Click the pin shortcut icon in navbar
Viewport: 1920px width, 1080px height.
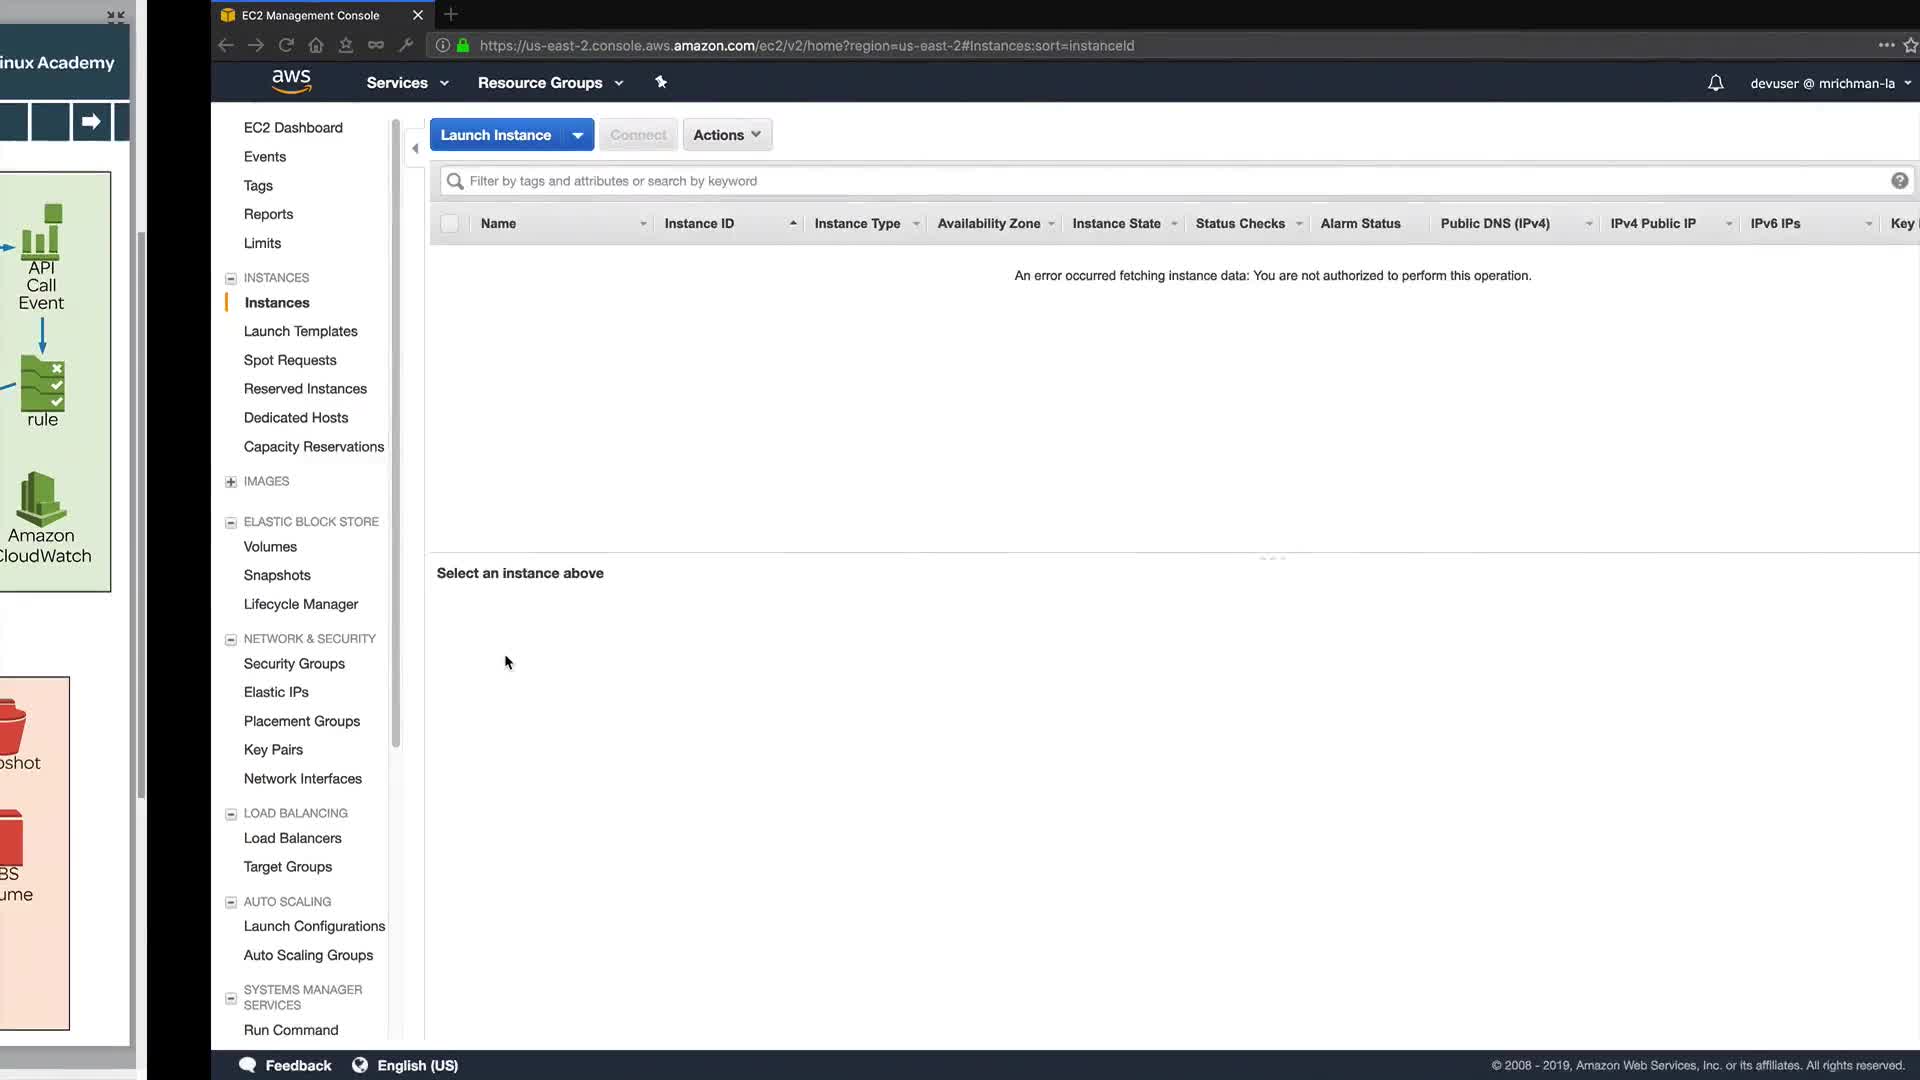point(661,82)
